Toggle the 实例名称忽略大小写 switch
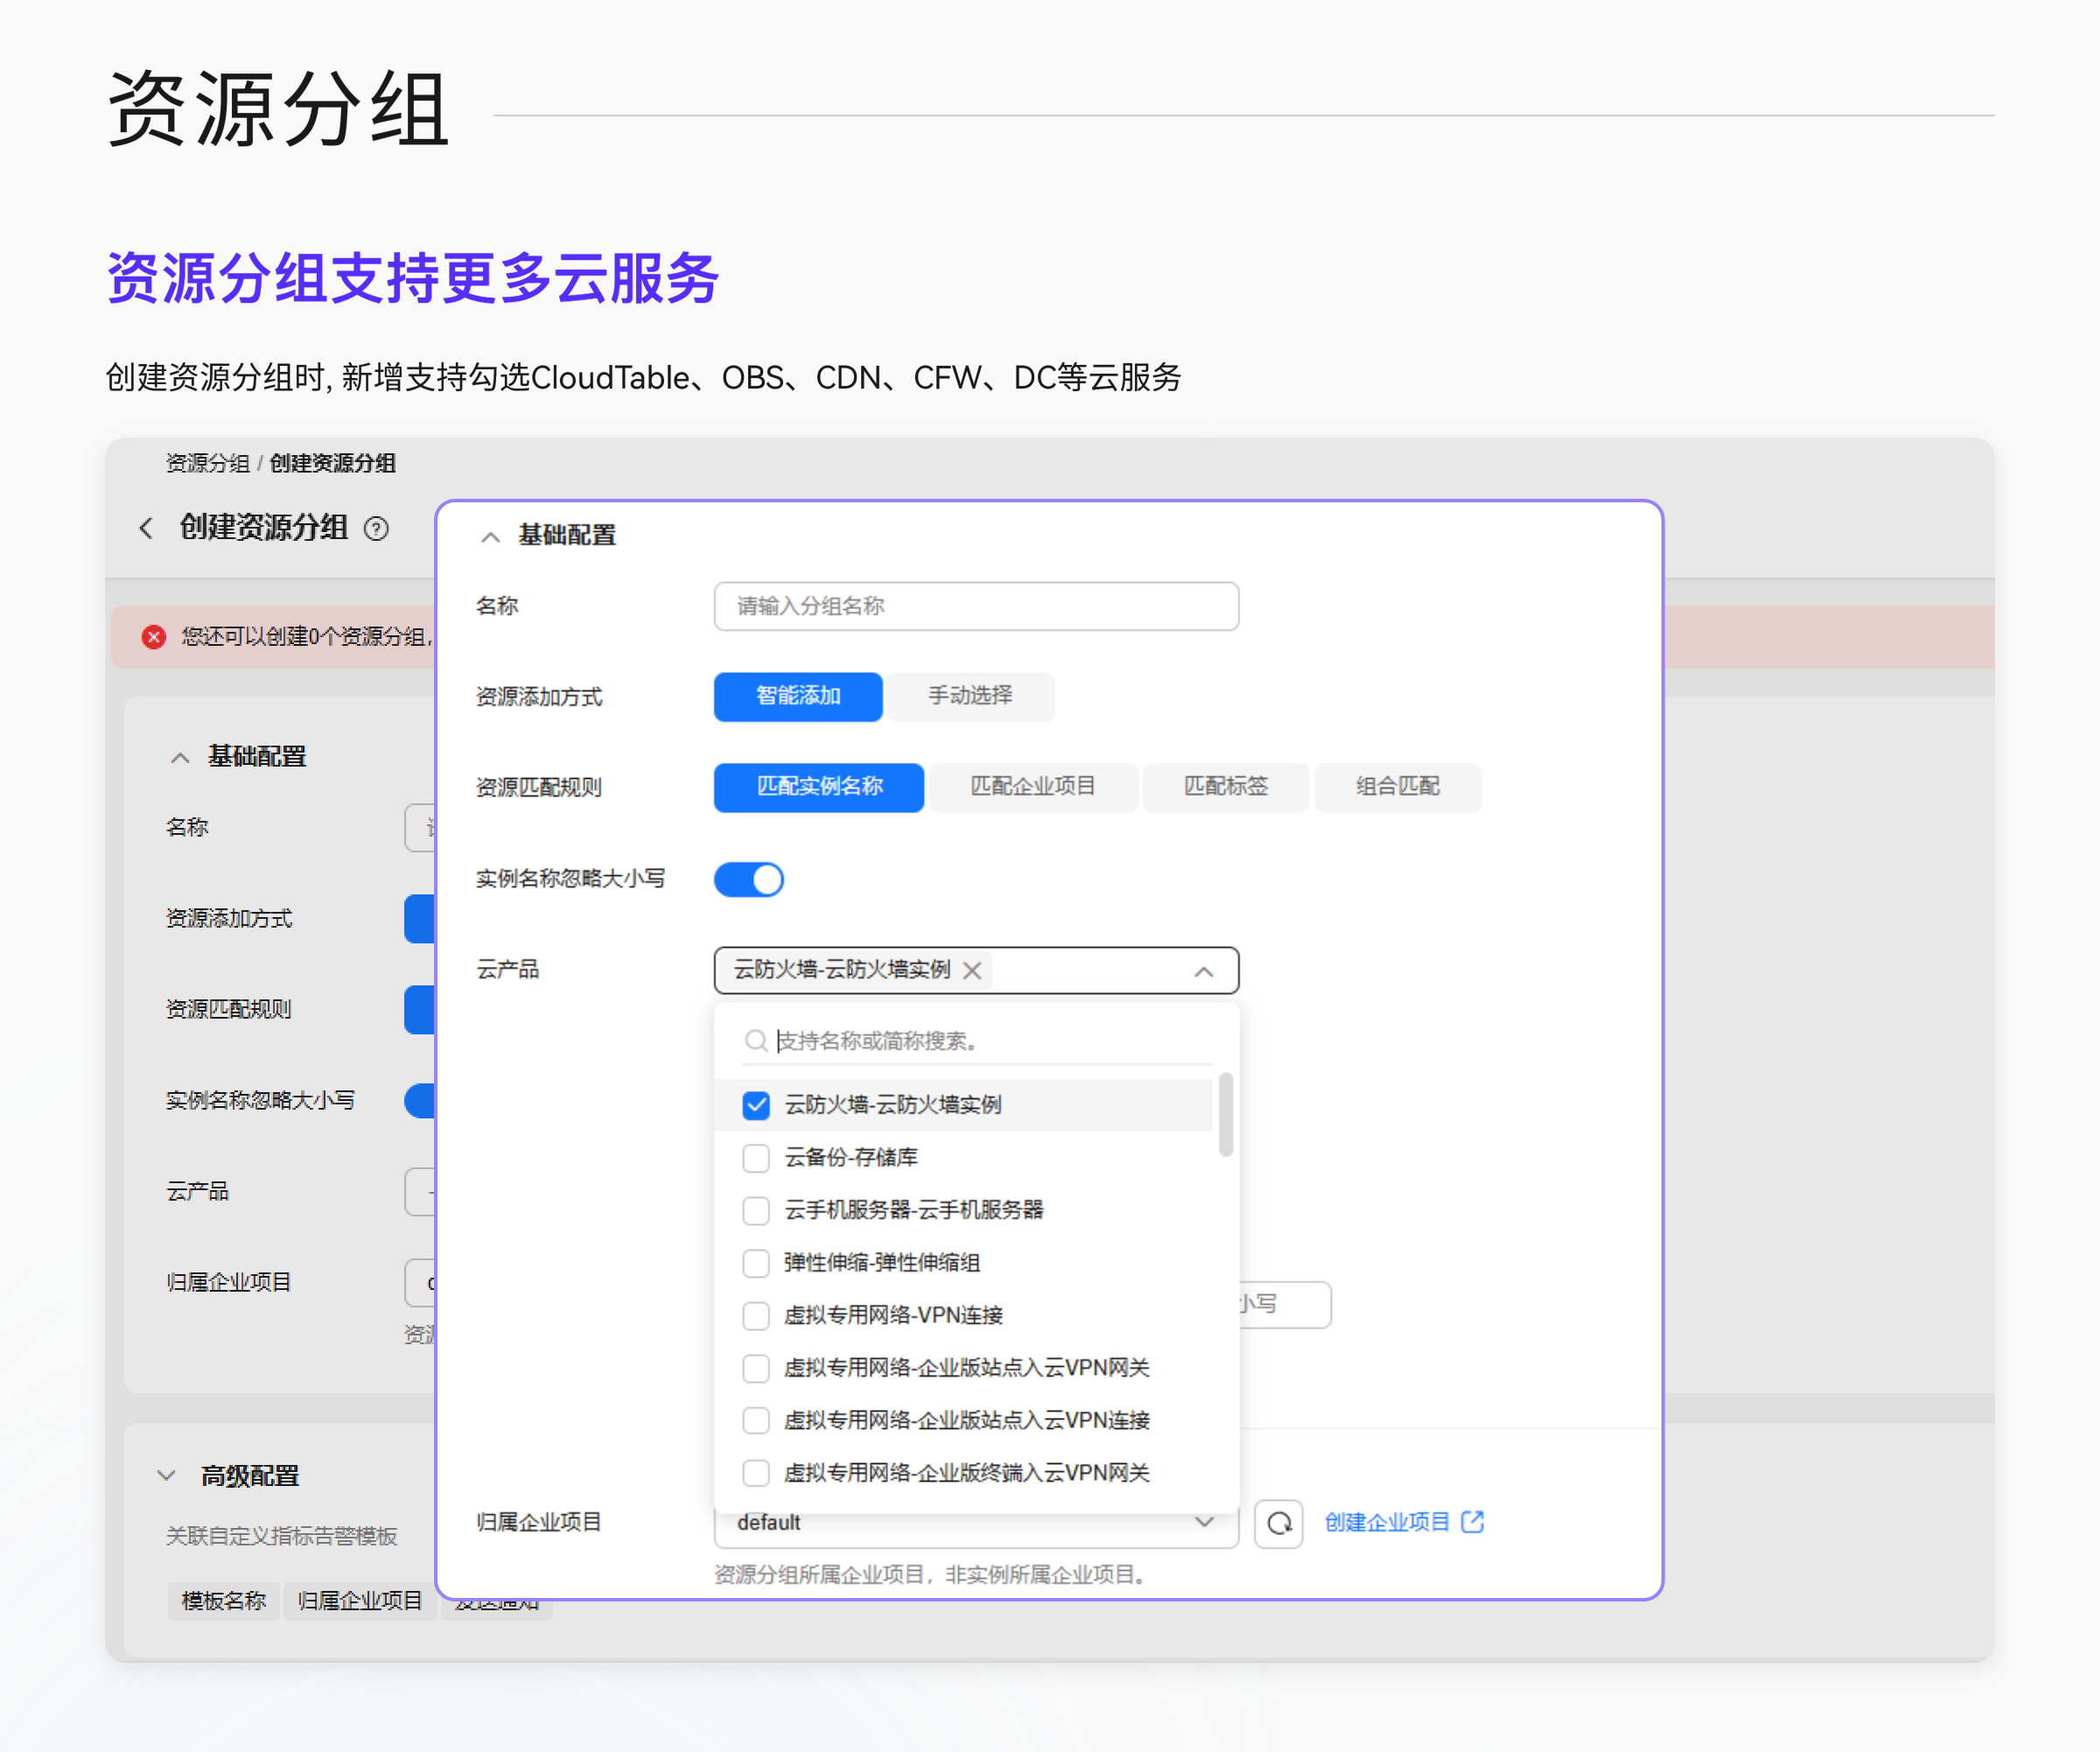This screenshot has height=1752, width=2100. coord(749,880)
